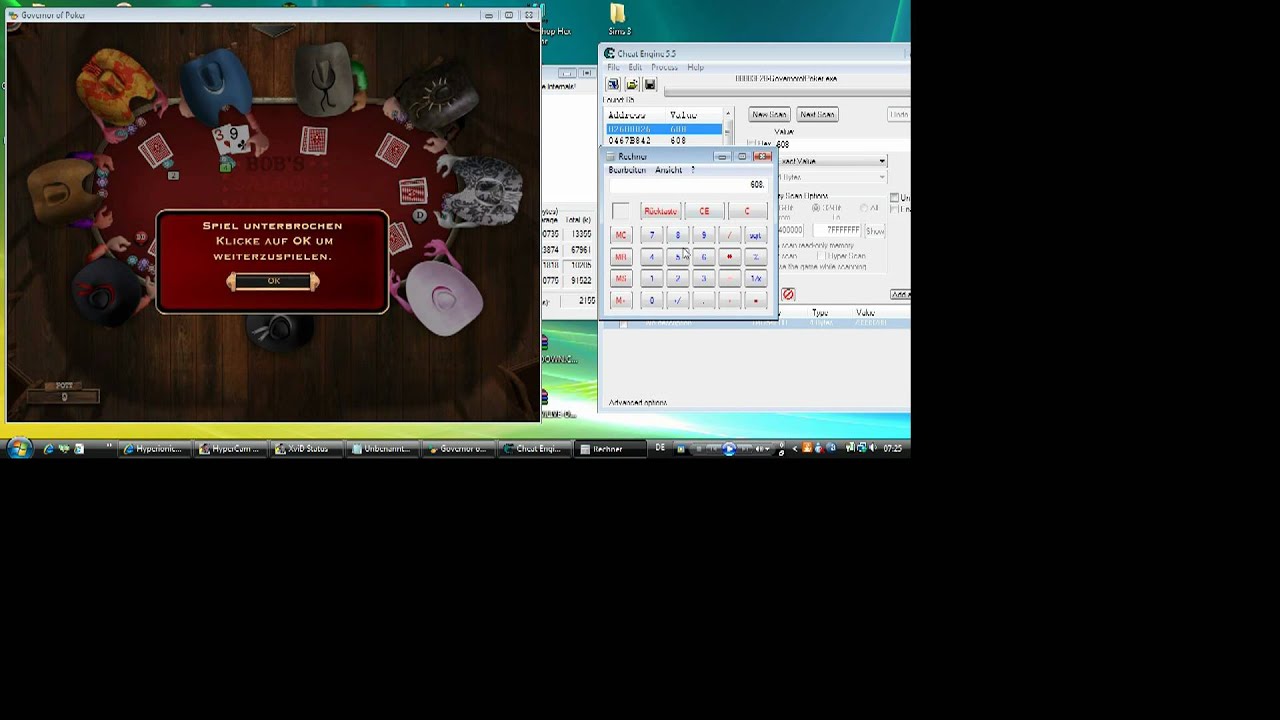Click the calculator Rücktaste button
This screenshot has height=720, width=1280.
tap(660, 211)
